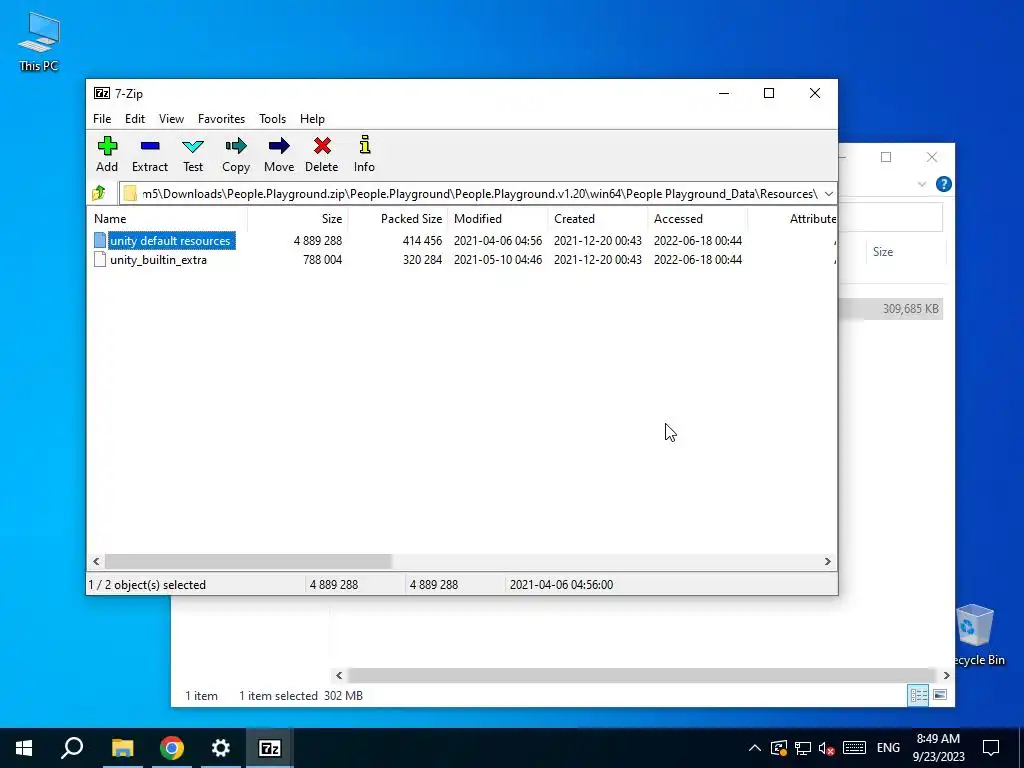Open the Edit menu
Screen dimensions: 1024x768
[135, 119]
